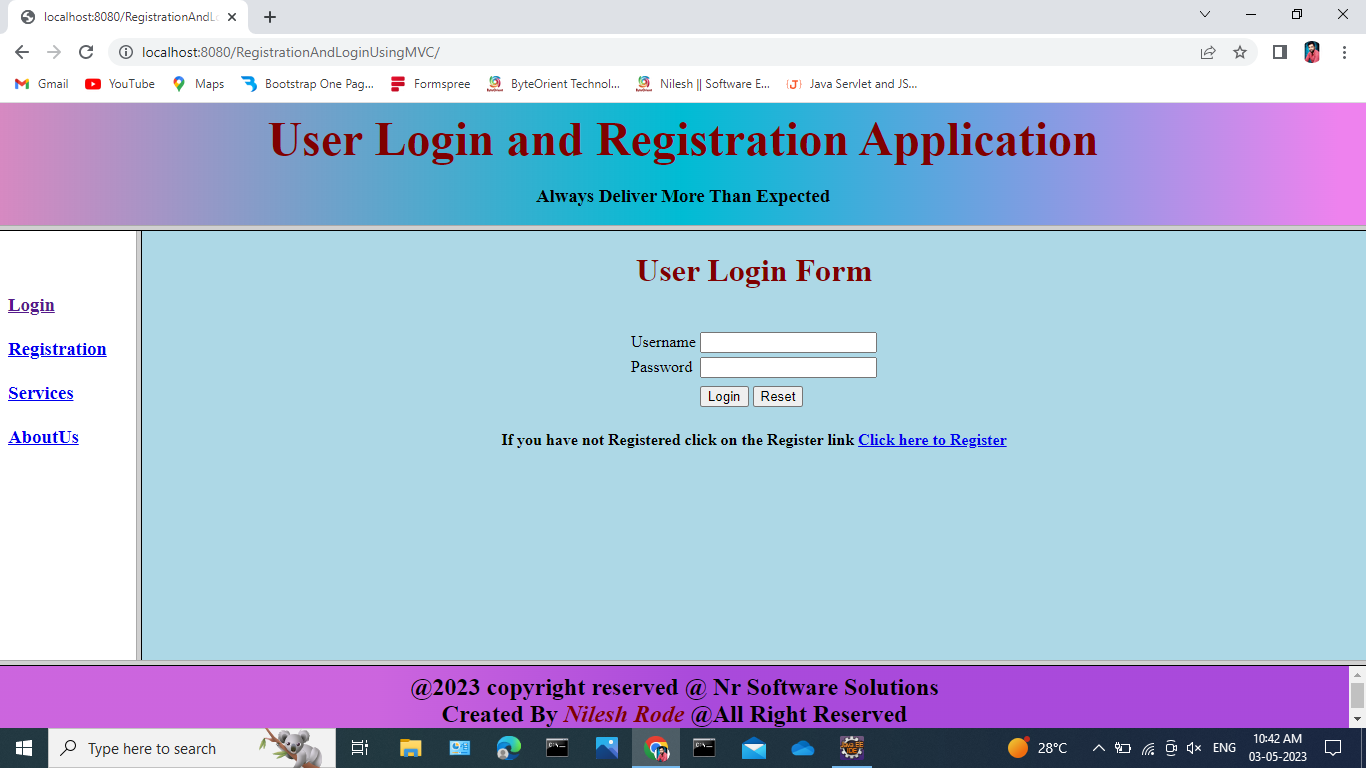This screenshot has width=1366, height=768.
Task: Open the Eclipse IDE taskbar icon
Action: 852,748
